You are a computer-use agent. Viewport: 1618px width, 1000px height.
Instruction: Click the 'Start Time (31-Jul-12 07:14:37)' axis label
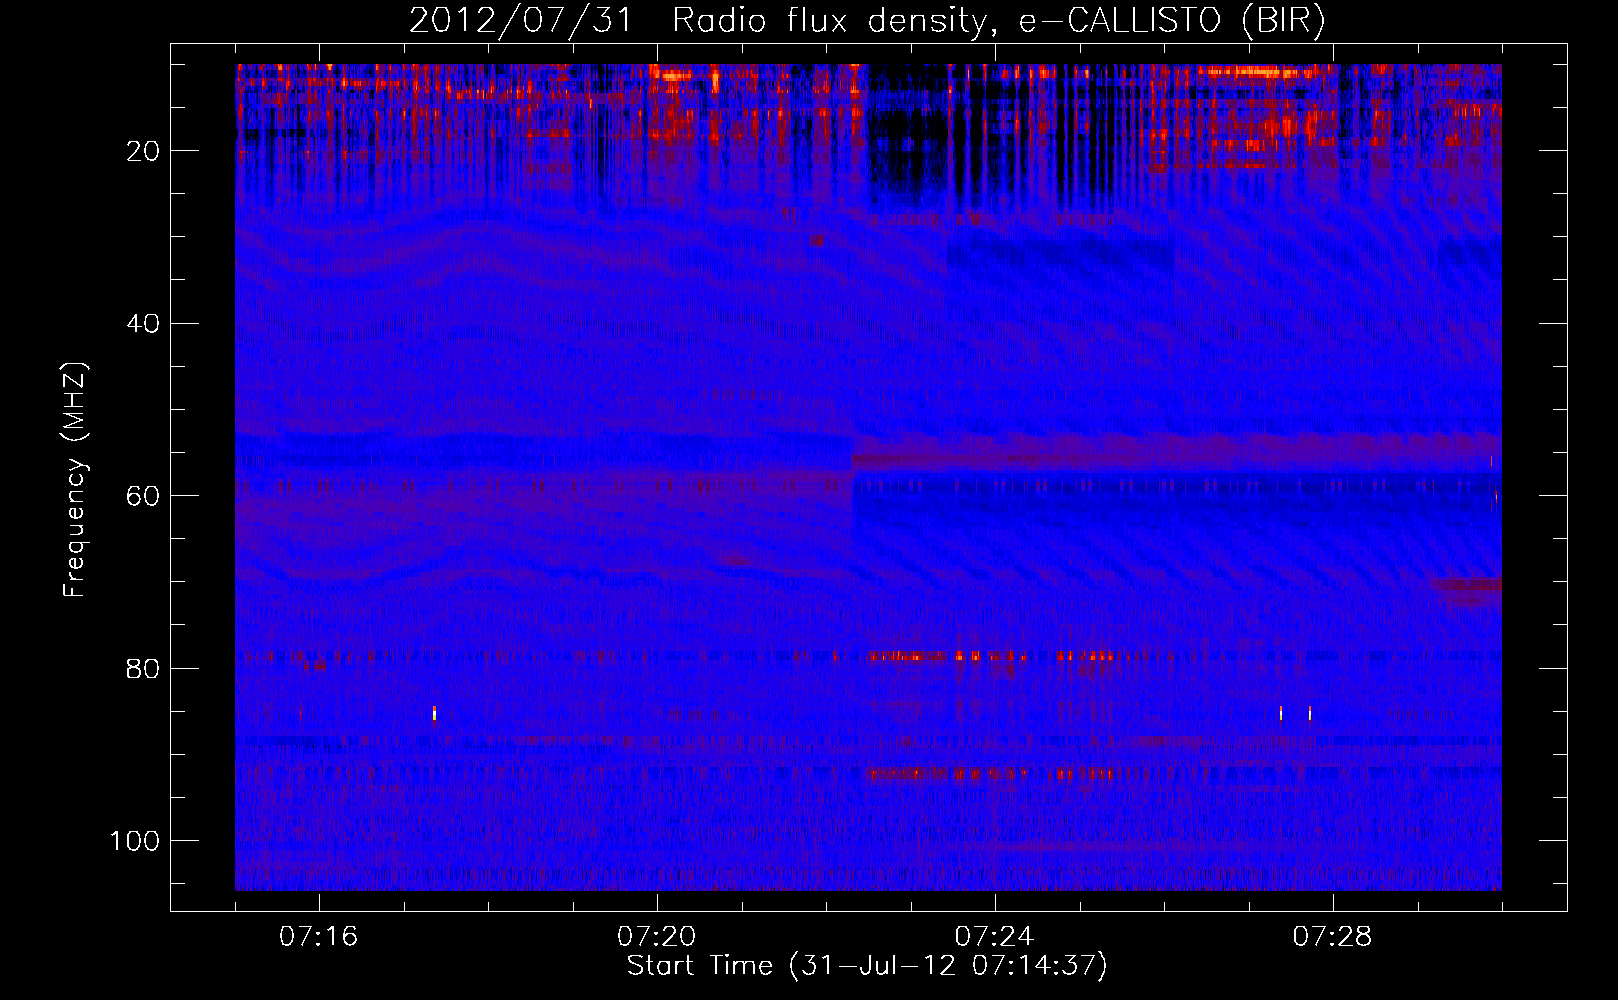(867, 966)
